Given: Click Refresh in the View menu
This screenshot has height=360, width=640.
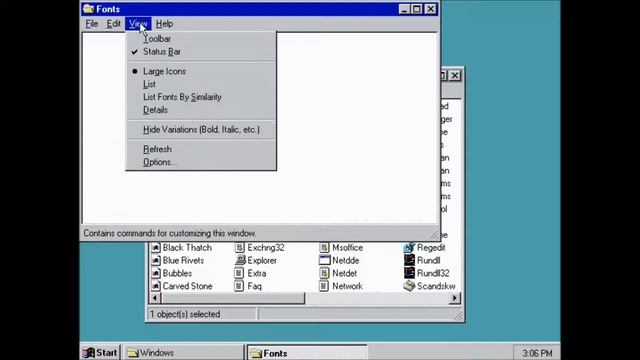Looking at the screenshot, I should coord(201,149).
